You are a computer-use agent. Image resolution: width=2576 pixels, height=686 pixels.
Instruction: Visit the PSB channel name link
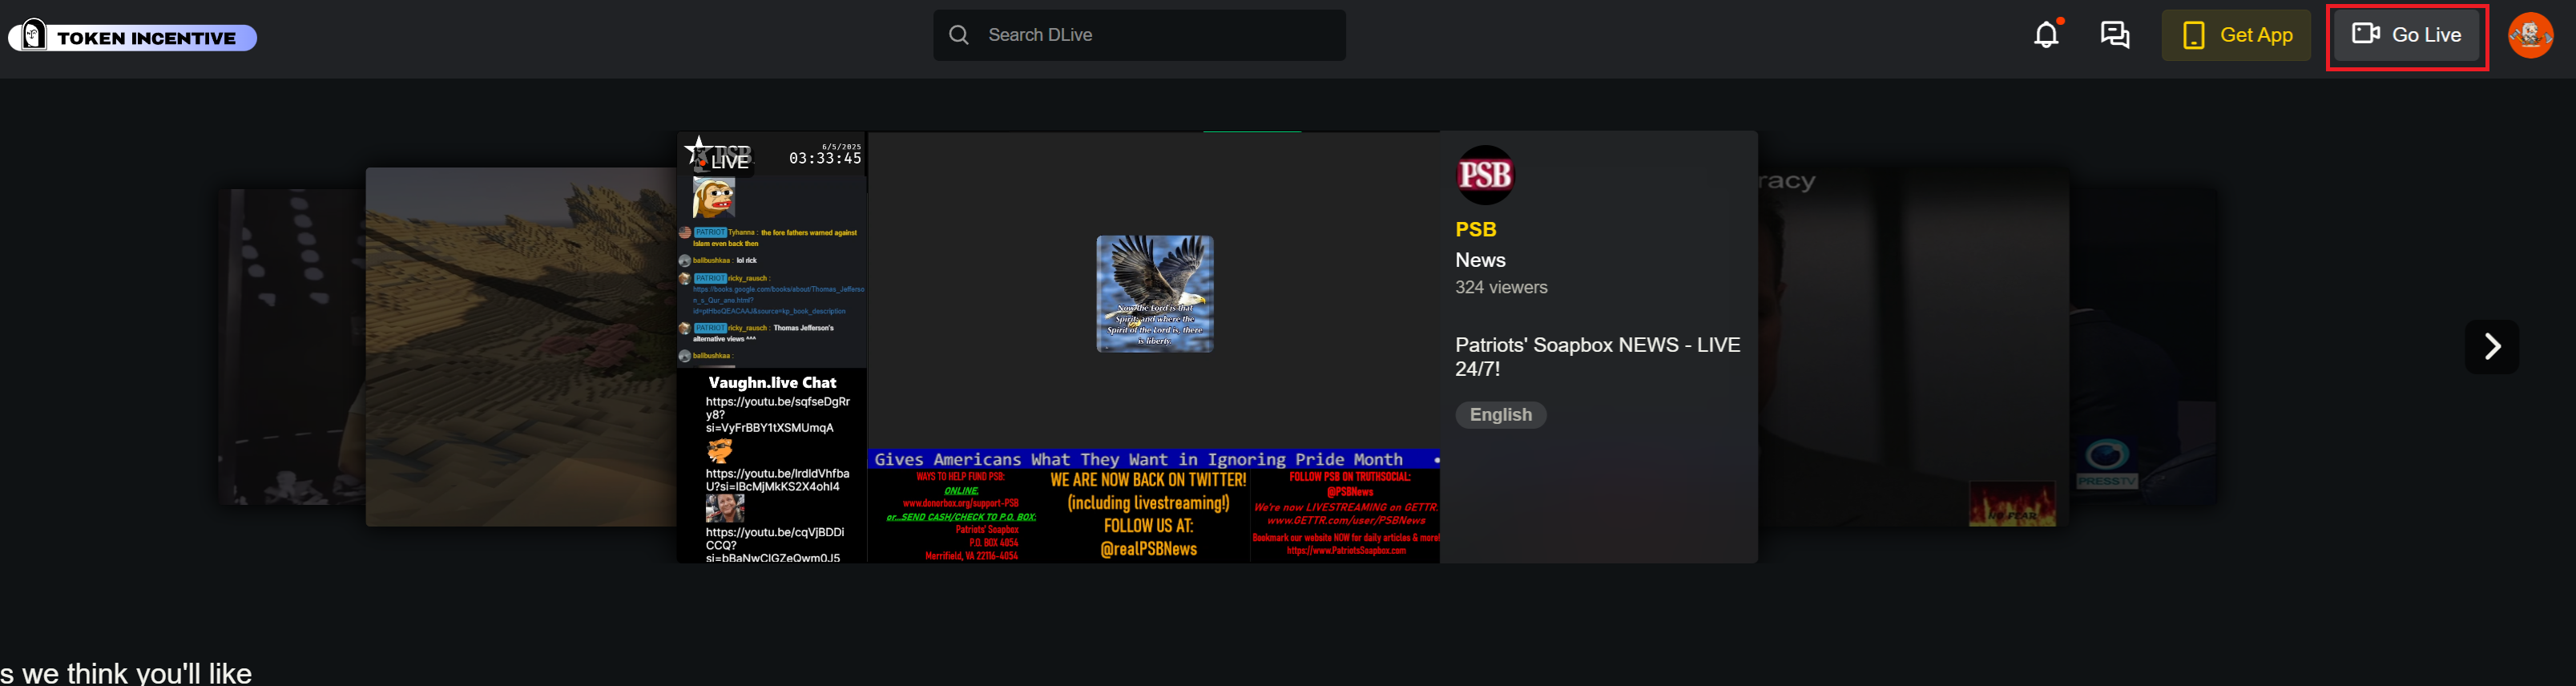tap(1475, 229)
